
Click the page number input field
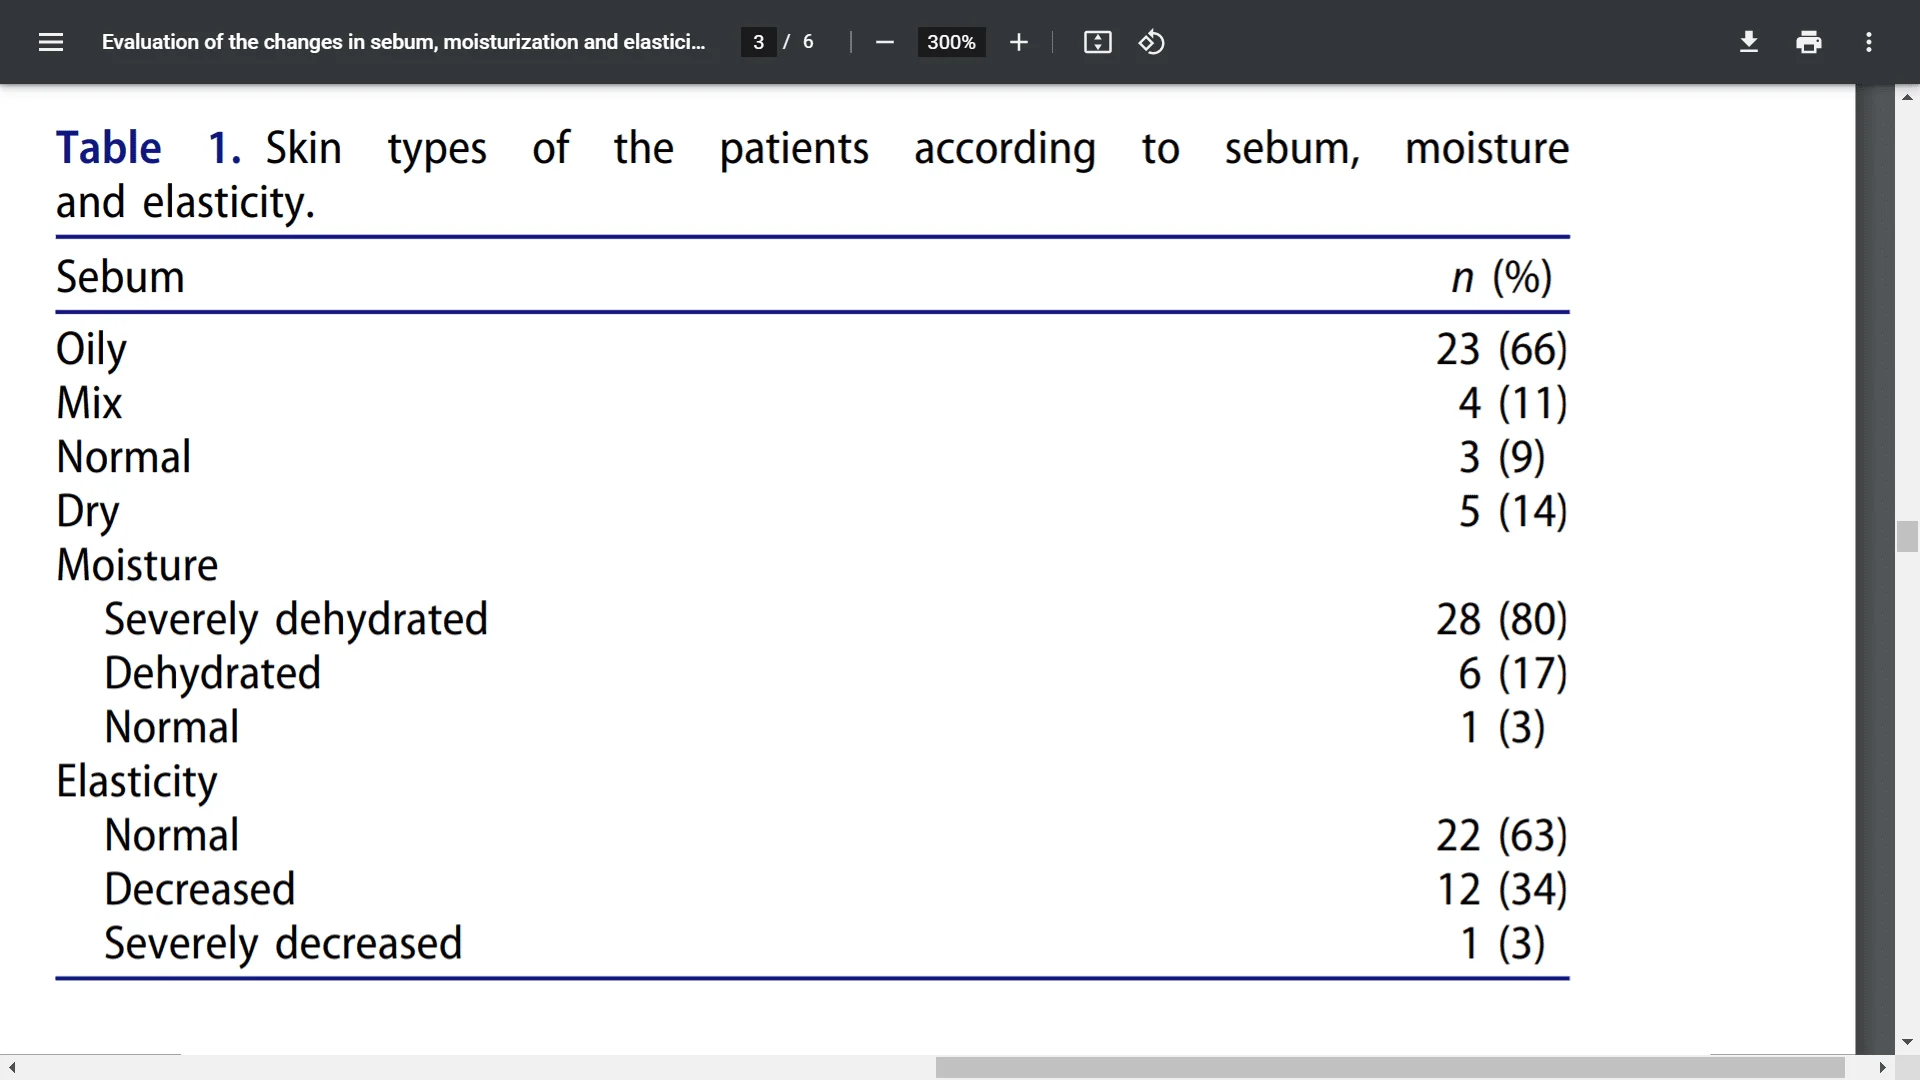pos(758,42)
